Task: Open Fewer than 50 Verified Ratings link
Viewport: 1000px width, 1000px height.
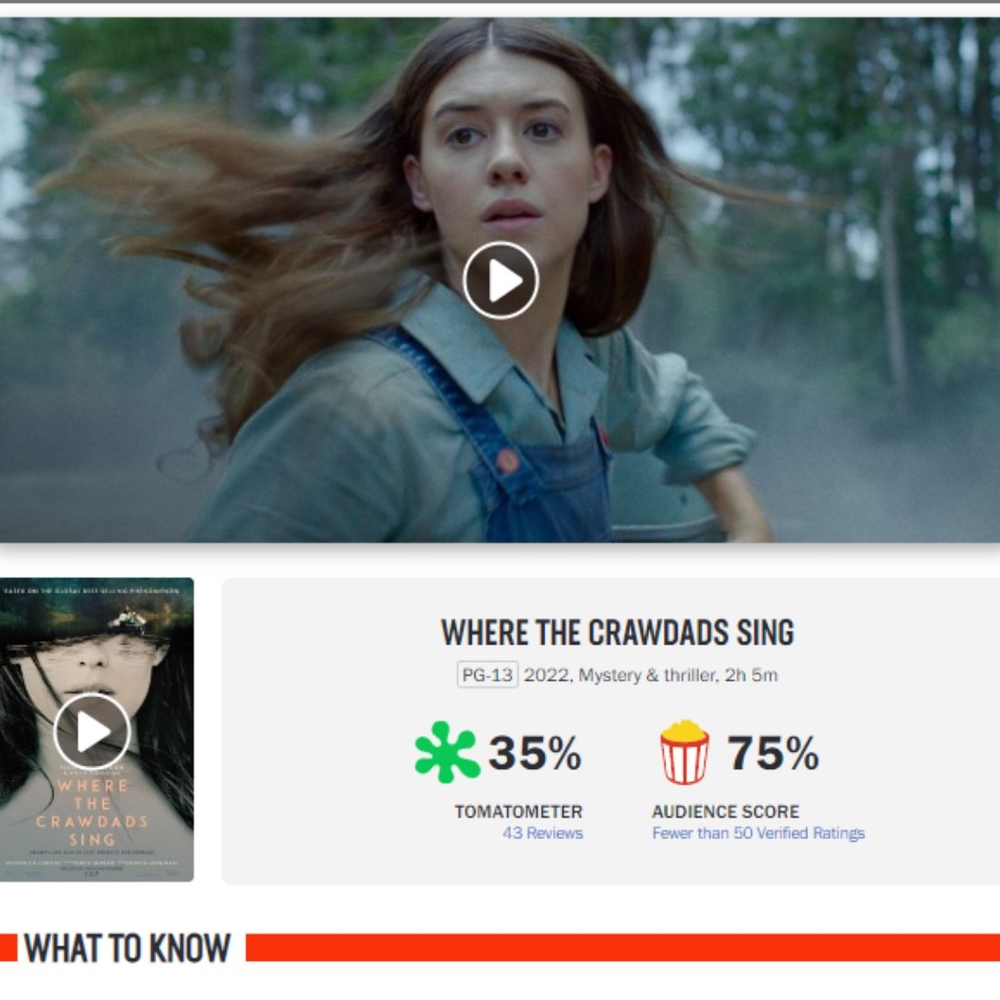Action: (758, 833)
